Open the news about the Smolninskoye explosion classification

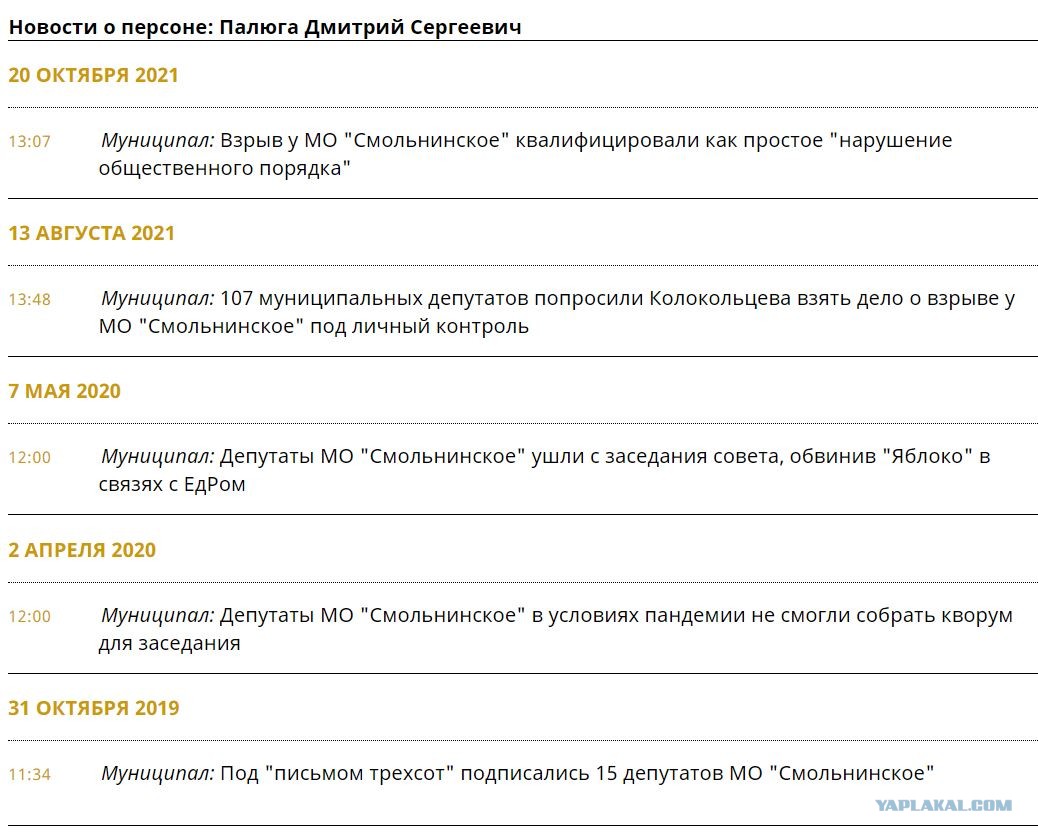click(x=526, y=154)
